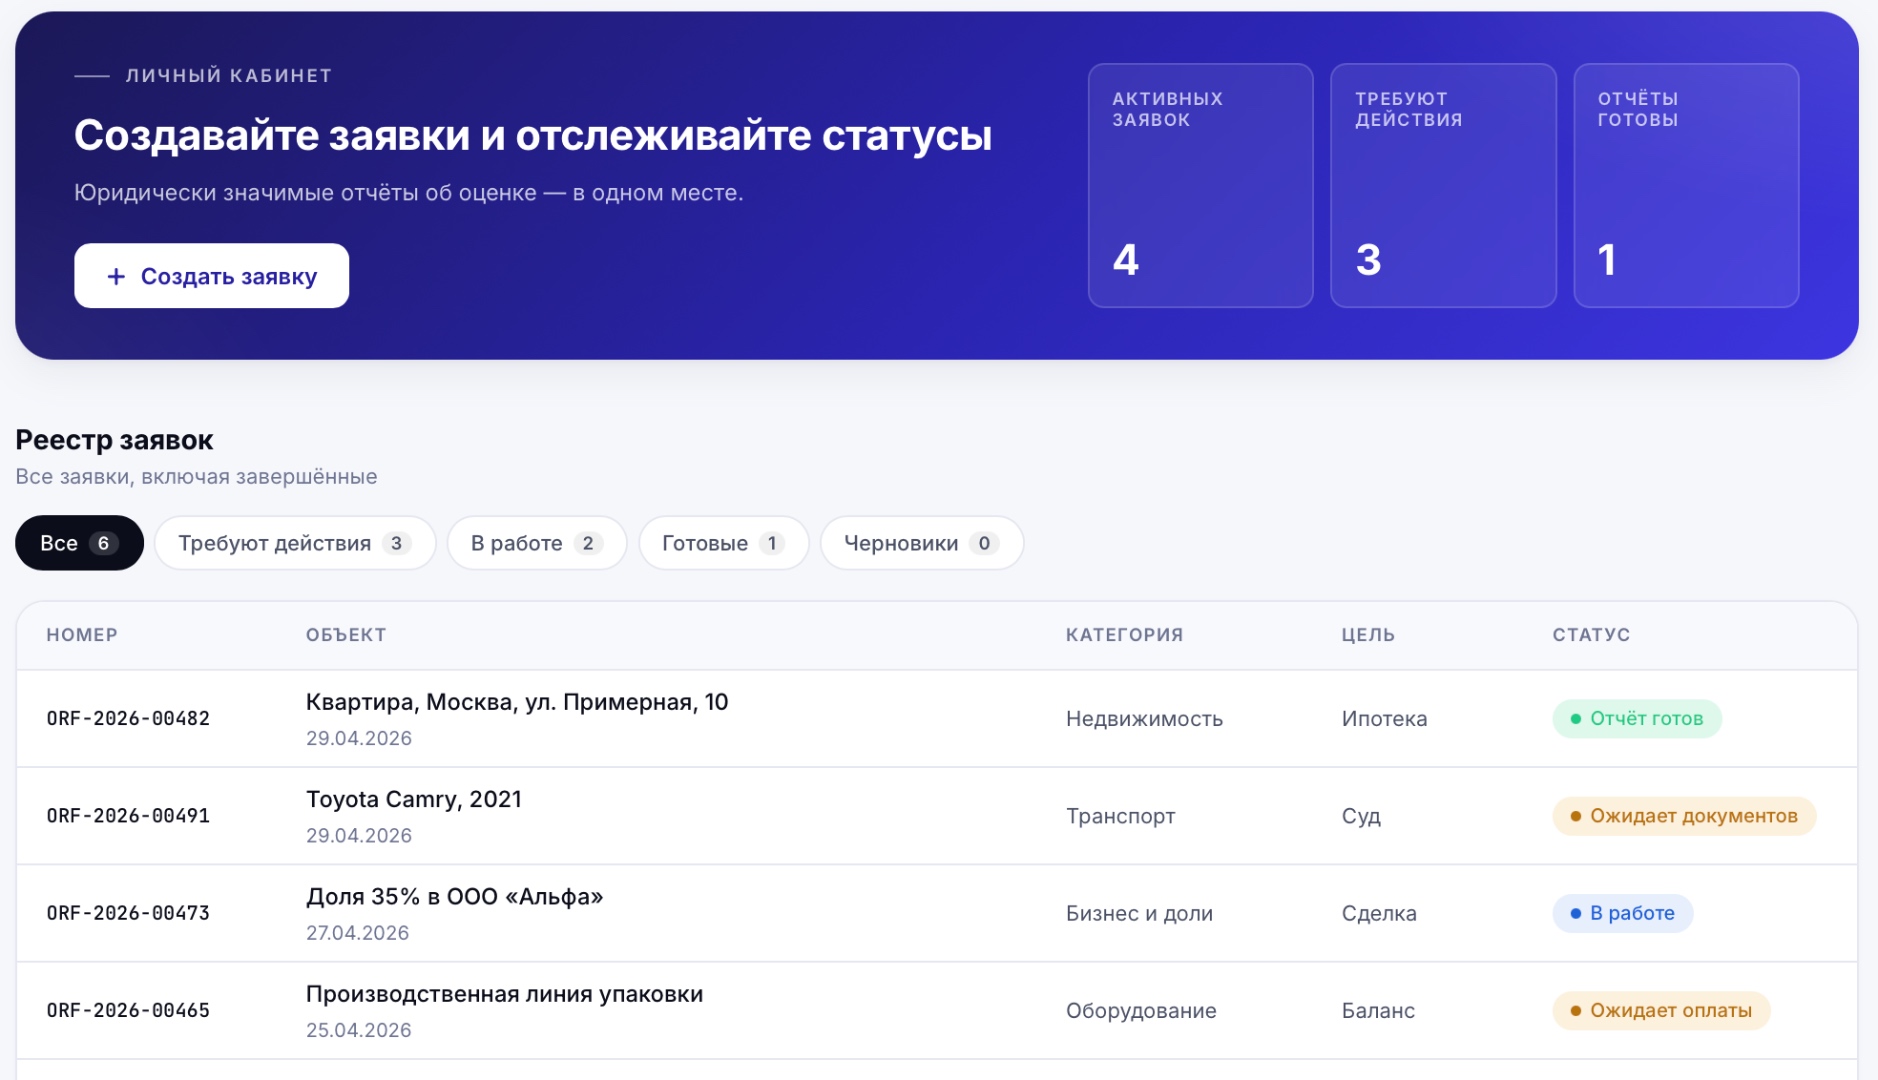
Task: Click the Баланс purpose cell
Action: click(1378, 1010)
